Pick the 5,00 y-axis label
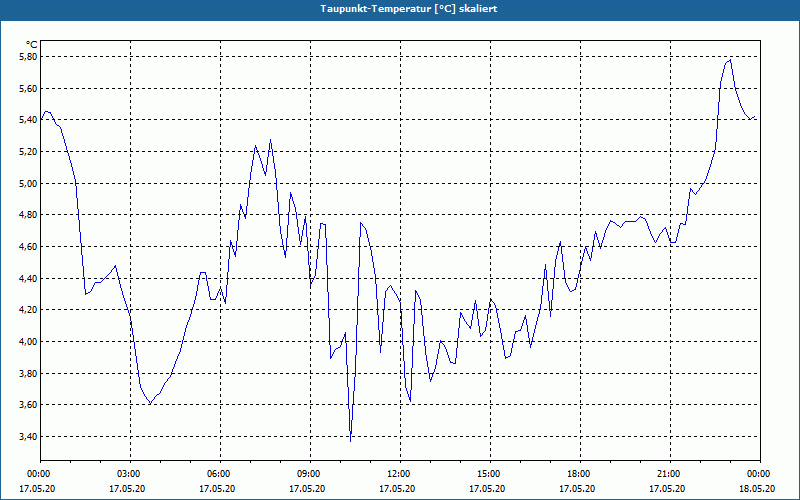Image resolution: width=800 pixels, height=500 pixels. pos(28,183)
